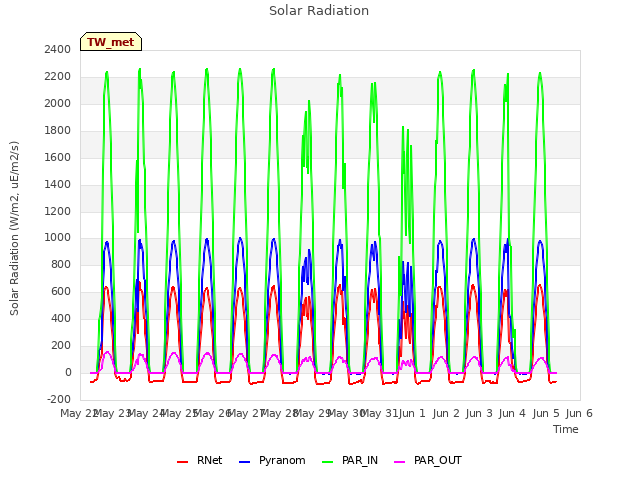
Task: Click the red RNet legend swatch
Action: click(182, 462)
